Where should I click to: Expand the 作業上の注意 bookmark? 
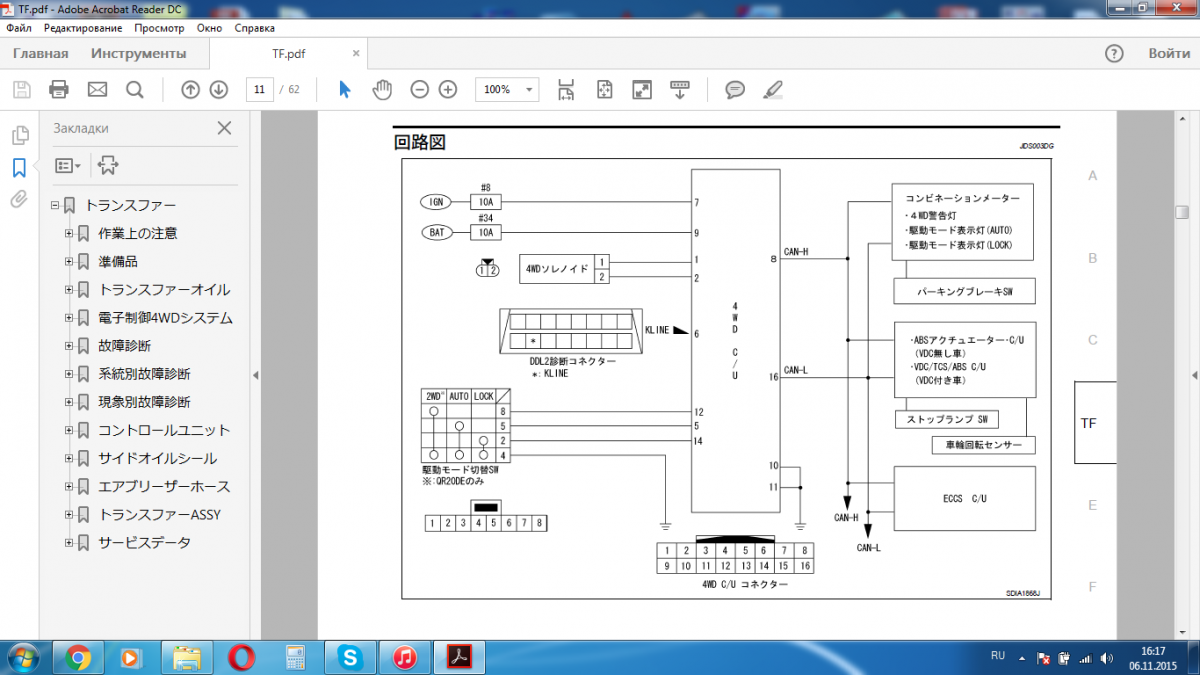point(70,234)
